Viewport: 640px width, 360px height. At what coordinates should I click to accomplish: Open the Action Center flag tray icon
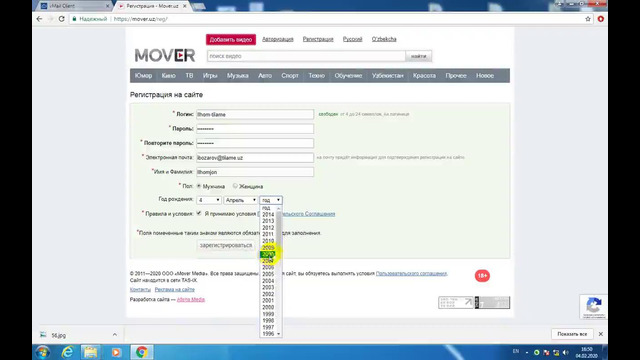click(x=546, y=352)
